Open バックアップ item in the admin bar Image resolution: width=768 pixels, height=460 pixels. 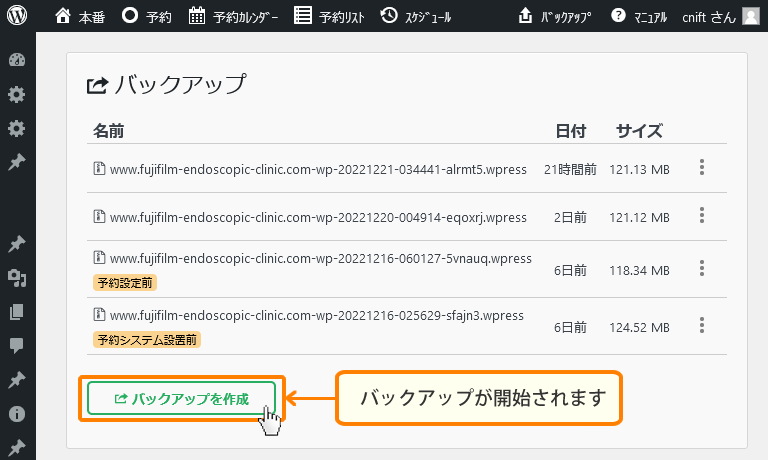coord(554,16)
